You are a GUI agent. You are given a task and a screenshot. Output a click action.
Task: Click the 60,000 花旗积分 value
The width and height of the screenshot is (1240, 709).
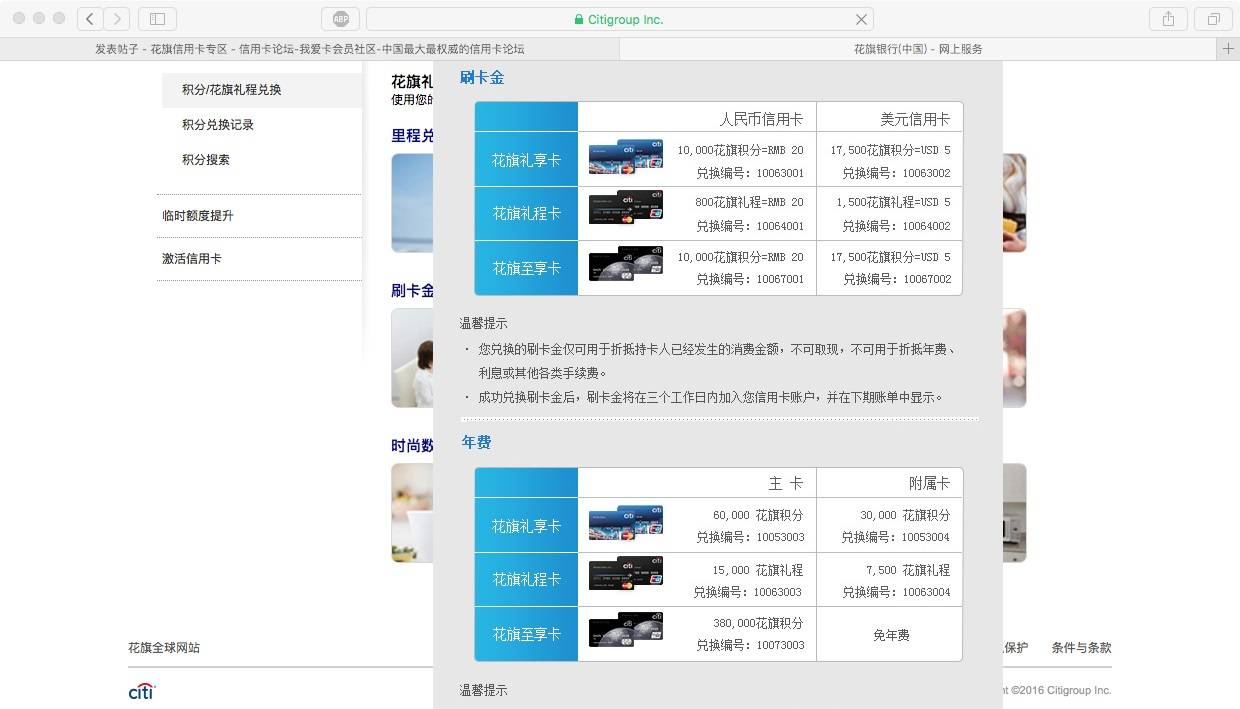pyautogui.click(x=758, y=516)
